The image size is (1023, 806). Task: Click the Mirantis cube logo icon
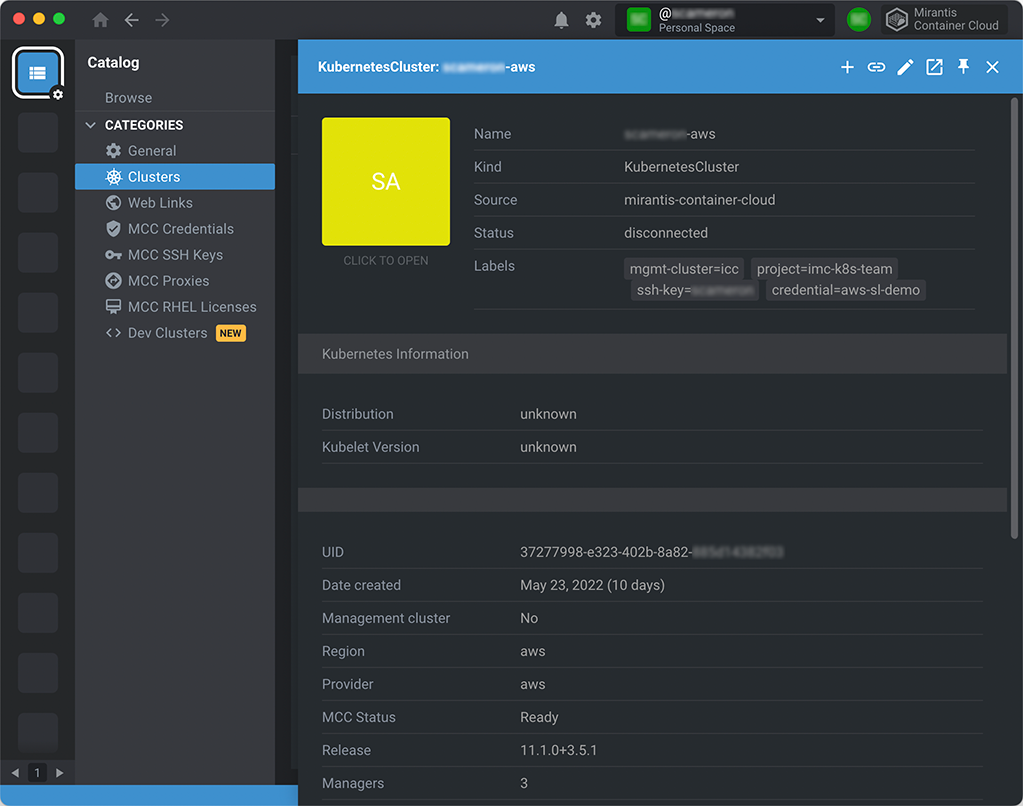click(896, 20)
